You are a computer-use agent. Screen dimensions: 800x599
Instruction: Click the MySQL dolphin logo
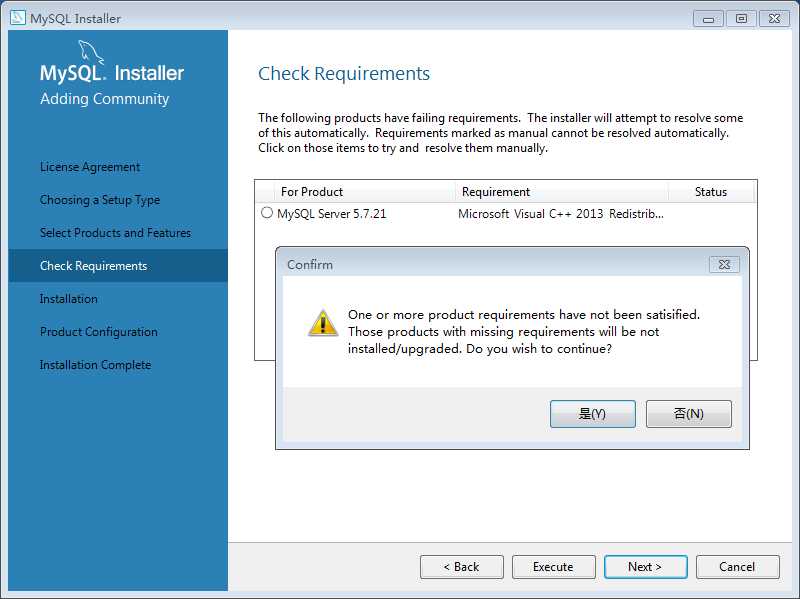point(90,53)
